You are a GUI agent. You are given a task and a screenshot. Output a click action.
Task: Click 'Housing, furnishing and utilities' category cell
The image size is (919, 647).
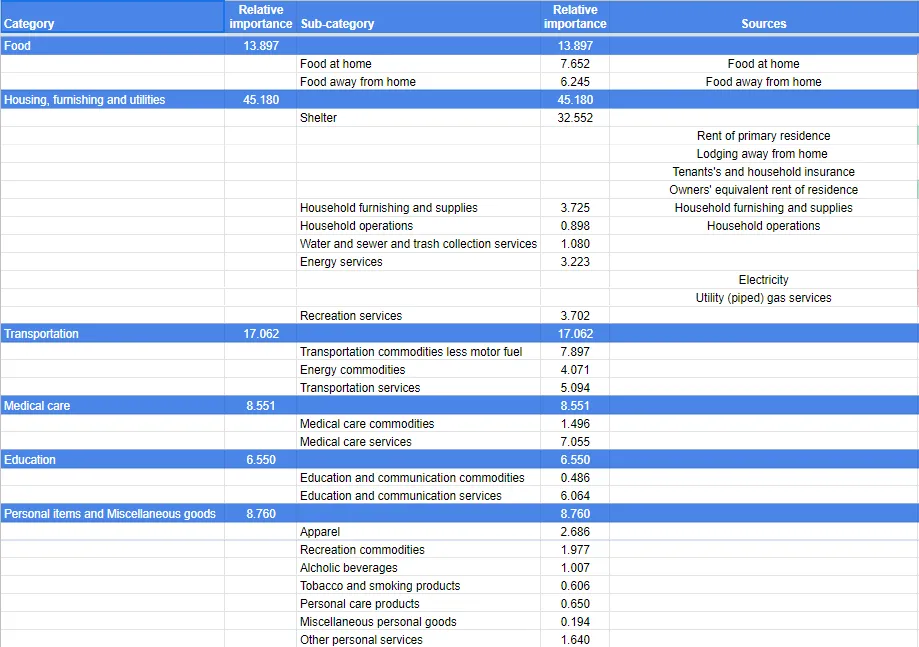click(x=112, y=100)
